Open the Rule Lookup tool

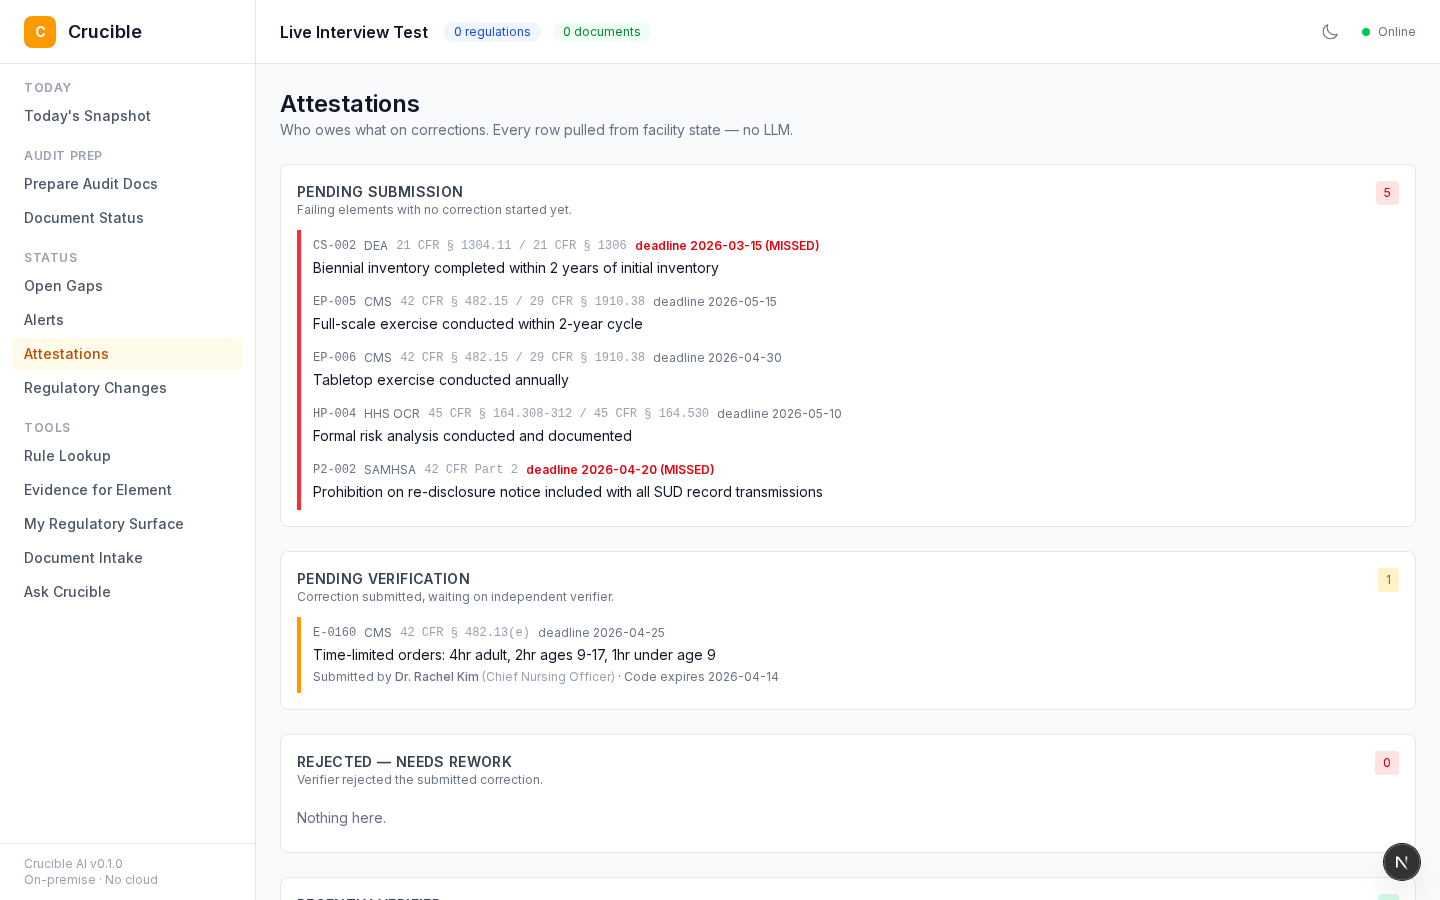pyautogui.click(x=67, y=456)
